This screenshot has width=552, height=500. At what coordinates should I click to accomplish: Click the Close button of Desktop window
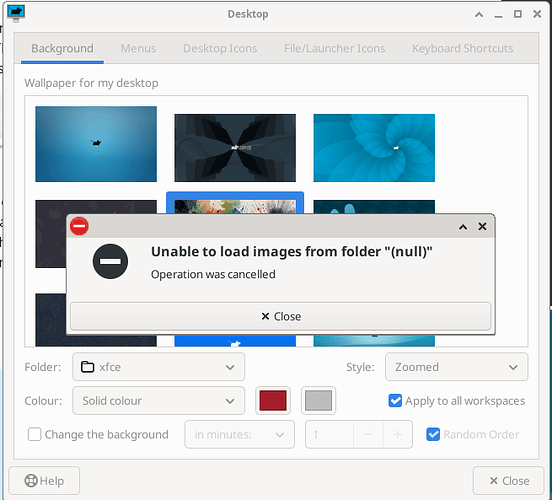[x=509, y=481]
